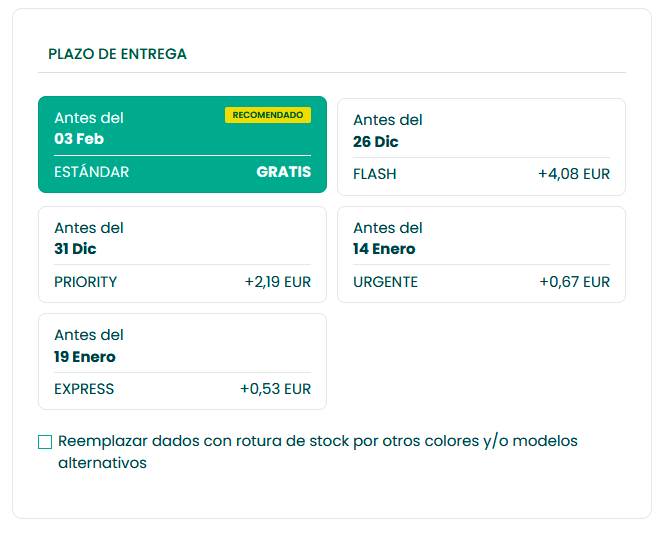
Task: Click the 03 Feb delivery date
Action: pyautogui.click(x=79, y=139)
